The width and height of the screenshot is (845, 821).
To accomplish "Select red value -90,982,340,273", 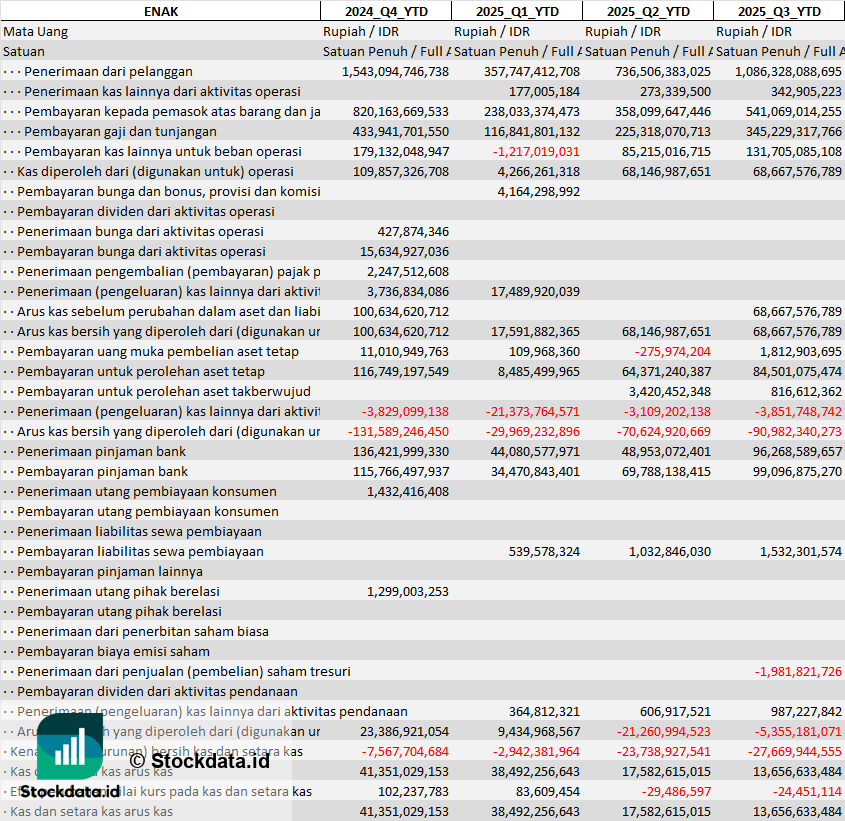I will point(795,431).
